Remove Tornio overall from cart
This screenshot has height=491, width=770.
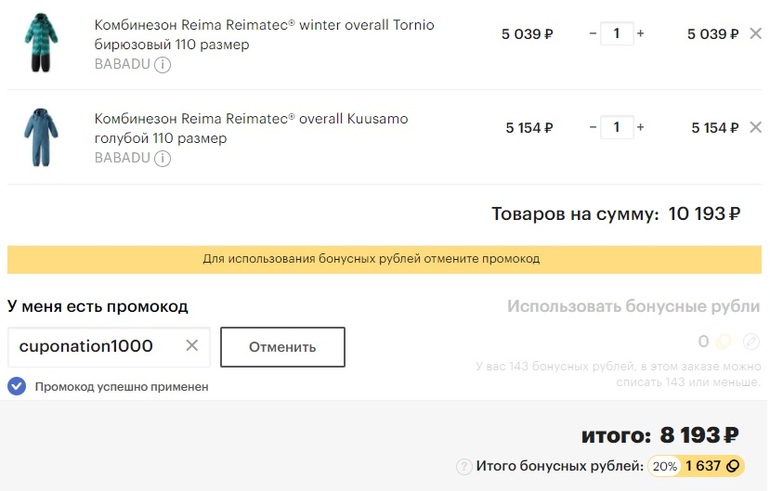coord(755,33)
